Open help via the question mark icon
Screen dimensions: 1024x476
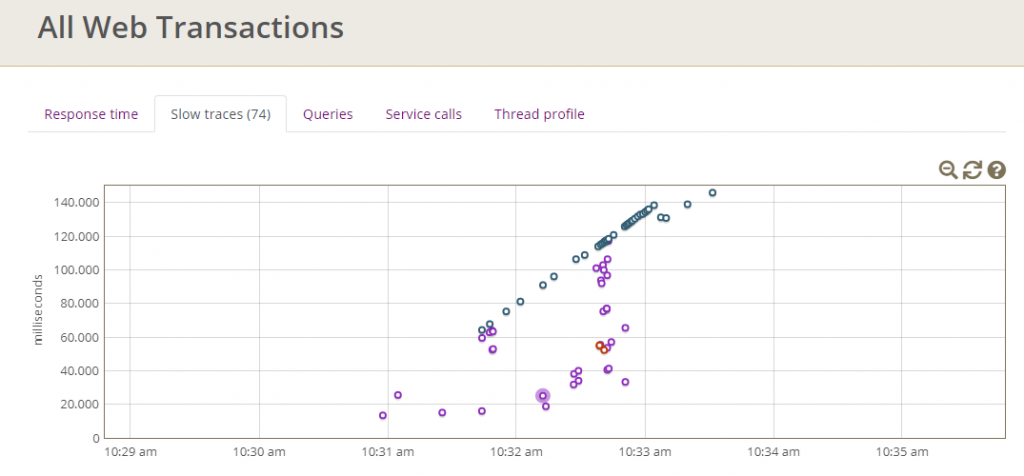(x=996, y=170)
